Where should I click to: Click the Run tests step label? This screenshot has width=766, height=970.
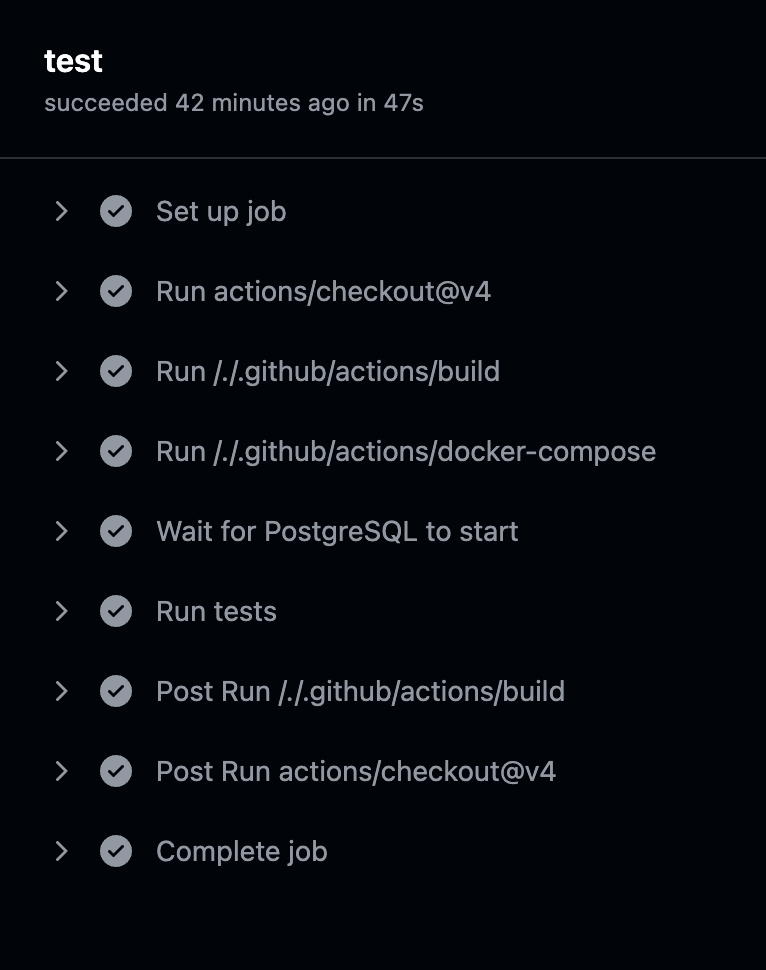tap(217, 611)
